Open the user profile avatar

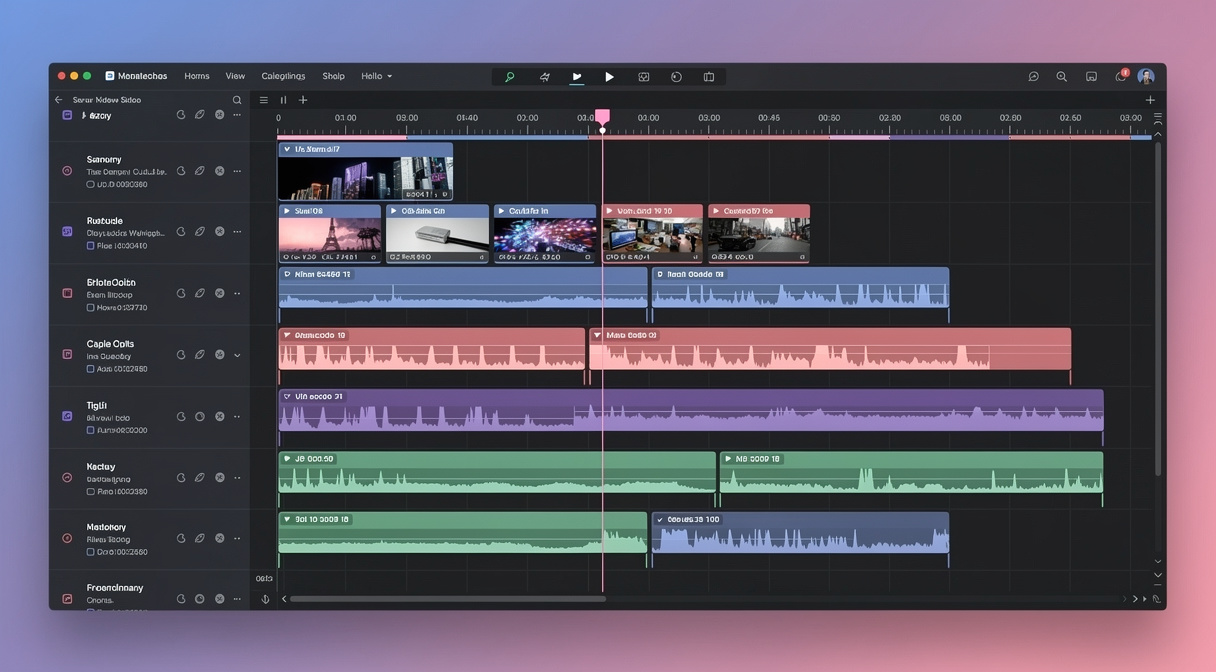[1146, 76]
